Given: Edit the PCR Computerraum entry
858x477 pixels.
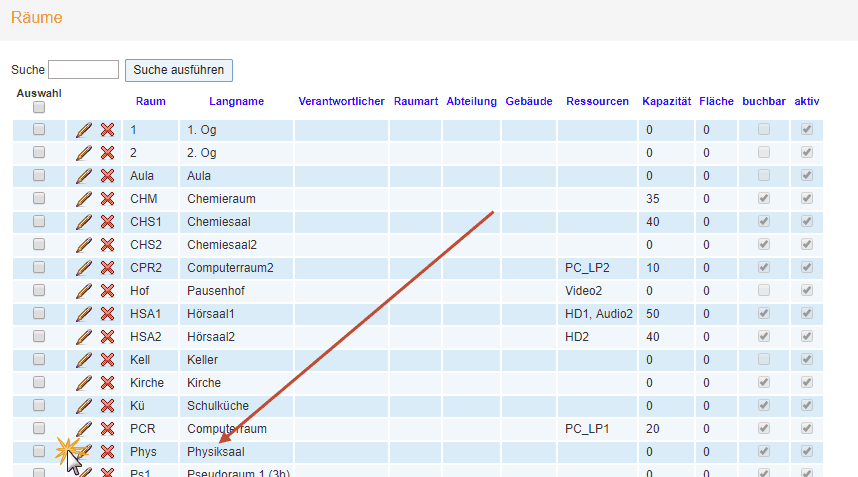Looking at the screenshot, I should tap(84, 429).
